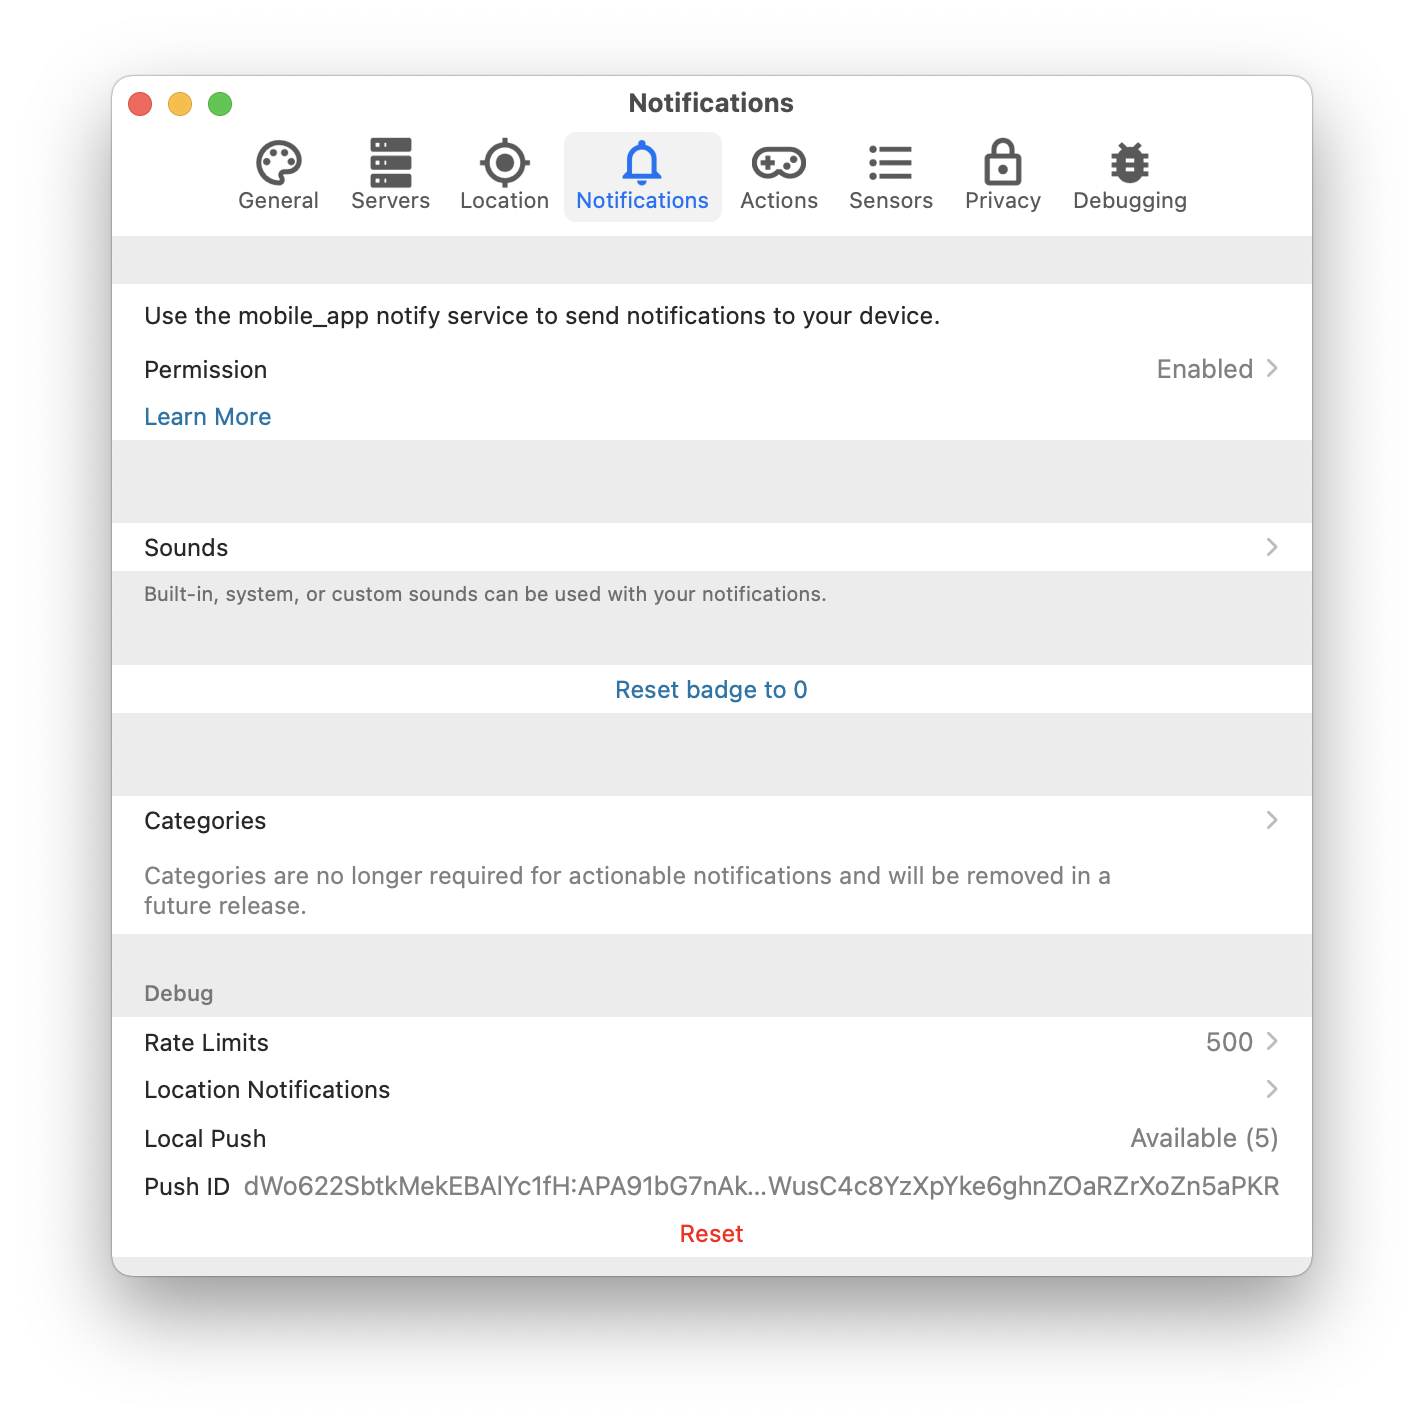Image resolution: width=1424 pixels, height=1424 pixels.
Task: Open the Categories row chevron
Action: [x=1272, y=820]
